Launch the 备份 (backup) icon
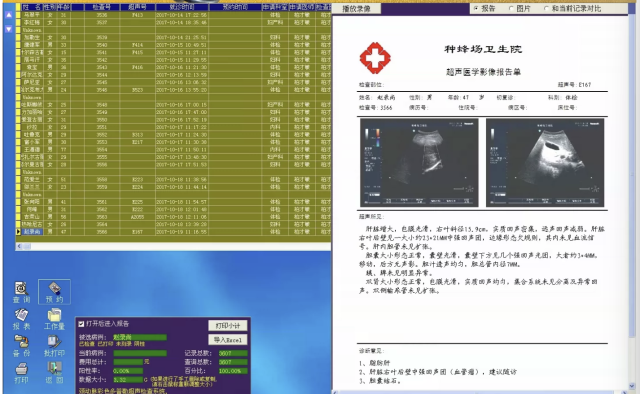This screenshot has height=394, width=640. click(x=21, y=346)
